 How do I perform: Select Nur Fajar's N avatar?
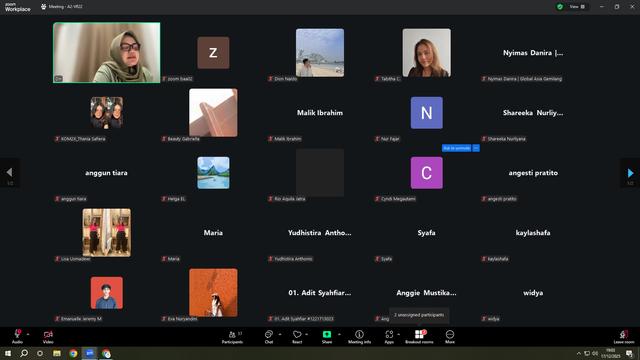click(427, 113)
